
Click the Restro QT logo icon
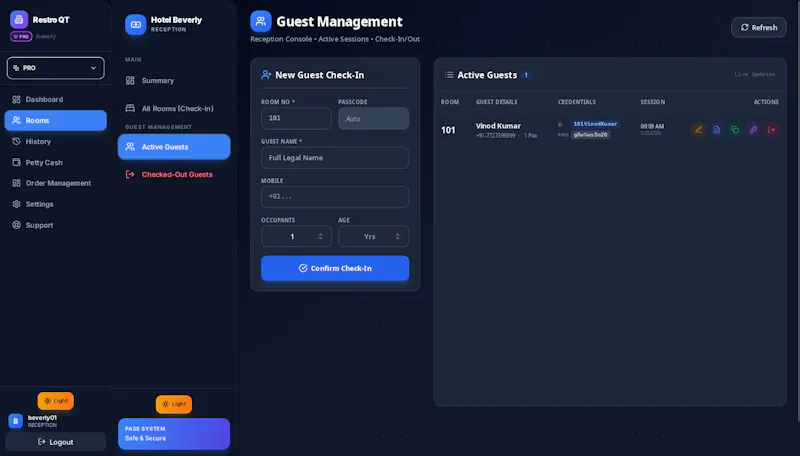pyautogui.click(x=19, y=19)
